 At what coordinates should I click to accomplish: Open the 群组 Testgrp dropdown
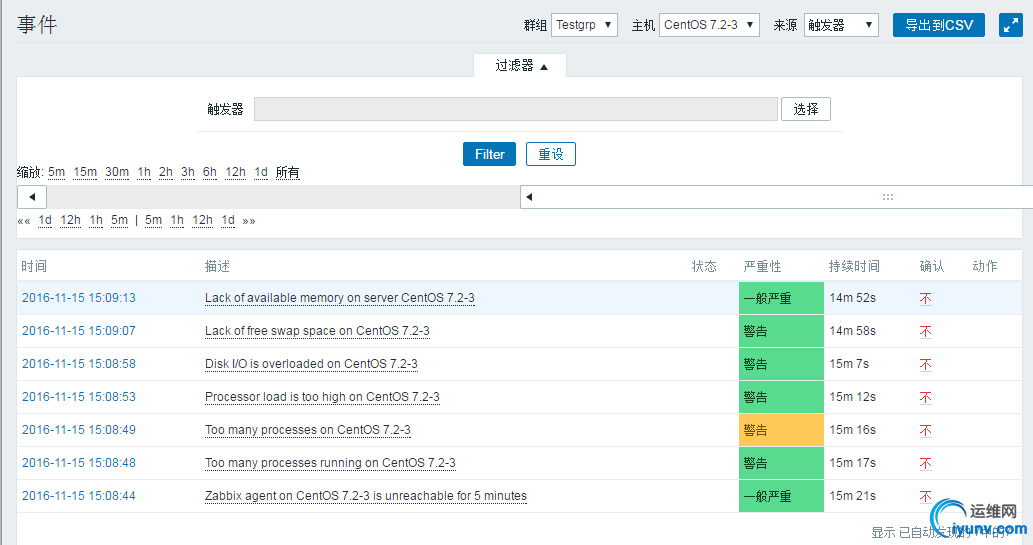tap(584, 25)
